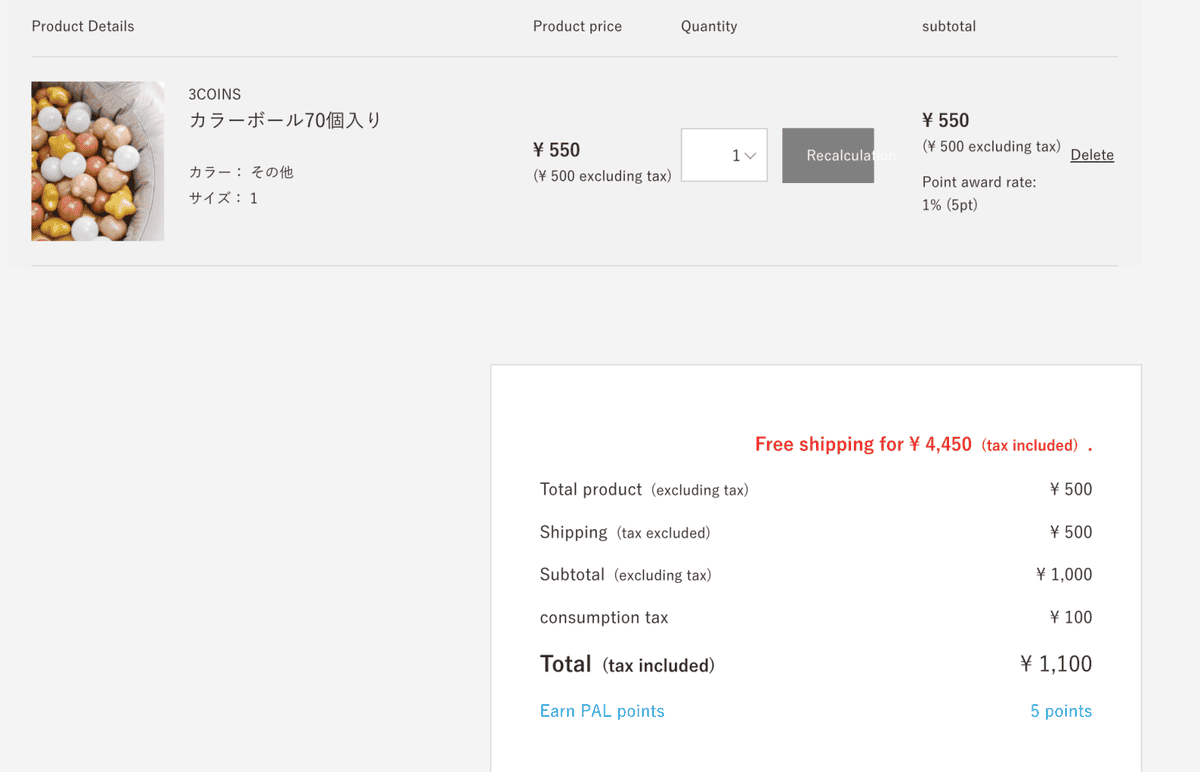The width and height of the screenshot is (1200, 772).
Task: Open the color ball product thumbnail
Action: point(98,161)
